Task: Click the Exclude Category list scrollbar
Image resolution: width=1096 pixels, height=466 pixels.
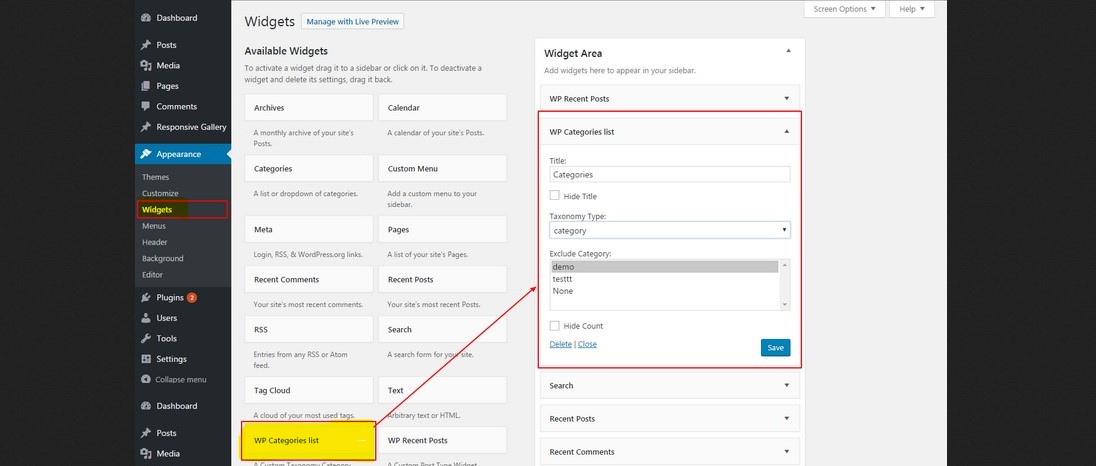Action: pyautogui.click(x=785, y=284)
